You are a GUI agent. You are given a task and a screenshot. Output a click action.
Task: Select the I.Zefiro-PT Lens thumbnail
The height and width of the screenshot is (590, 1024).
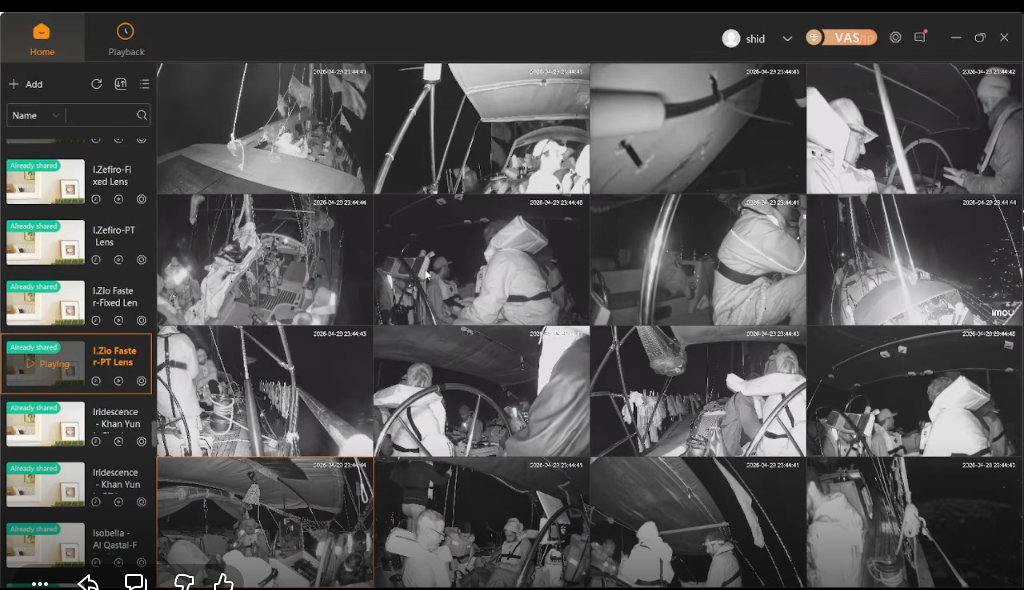[x=46, y=242]
